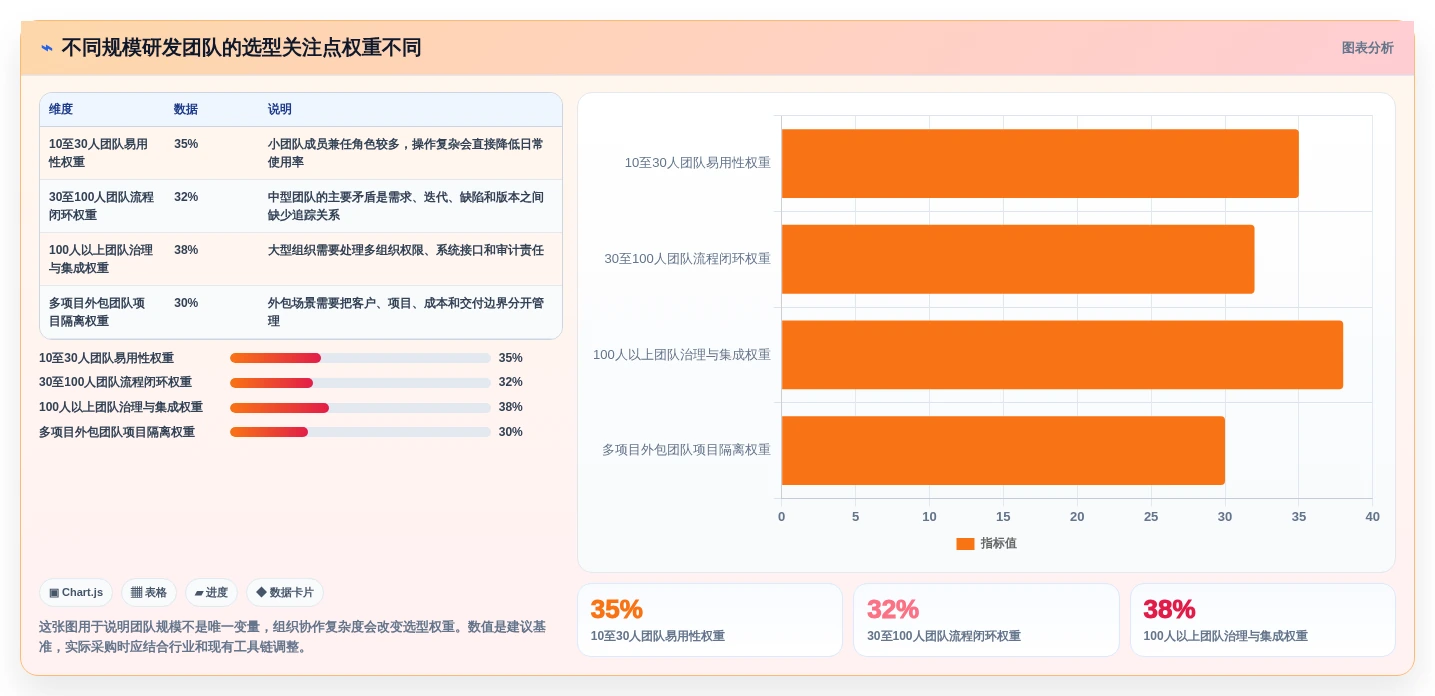Screen dimensions: 1435x696
Task: Click the 说明 column header
Action: 280,110
